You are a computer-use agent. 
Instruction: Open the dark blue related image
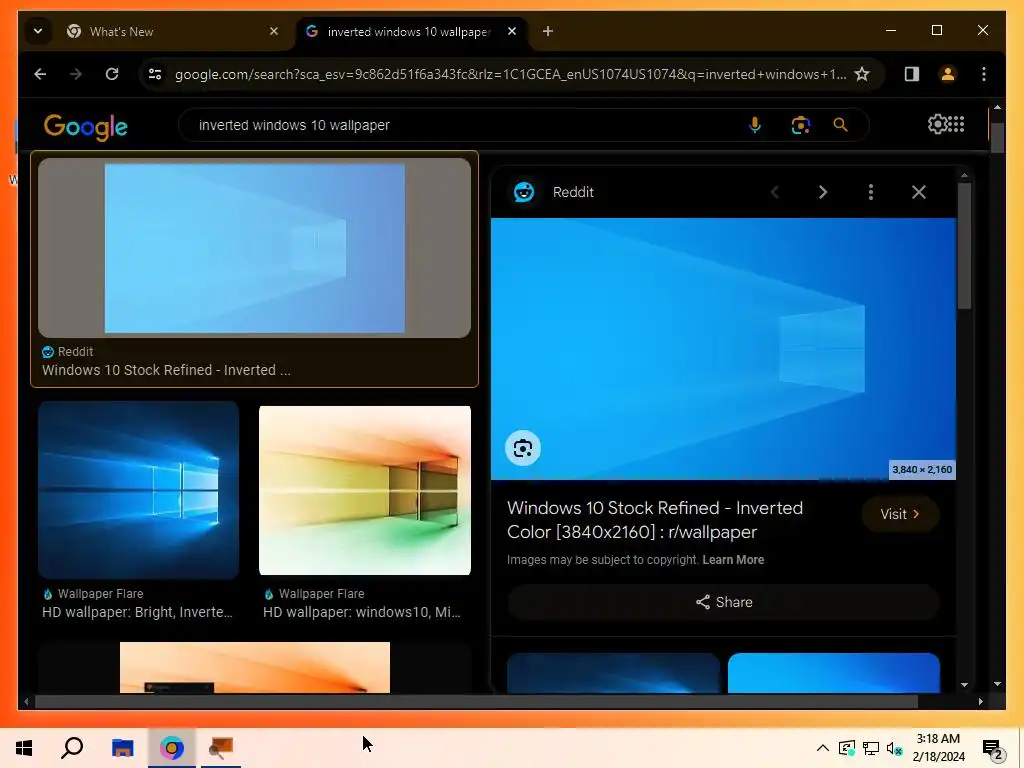[x=613, y=673]
